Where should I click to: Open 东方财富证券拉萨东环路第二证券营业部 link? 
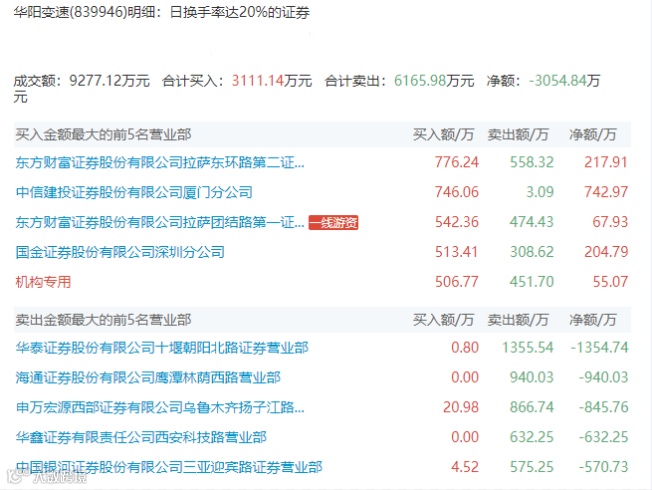[x=160, y=162]
